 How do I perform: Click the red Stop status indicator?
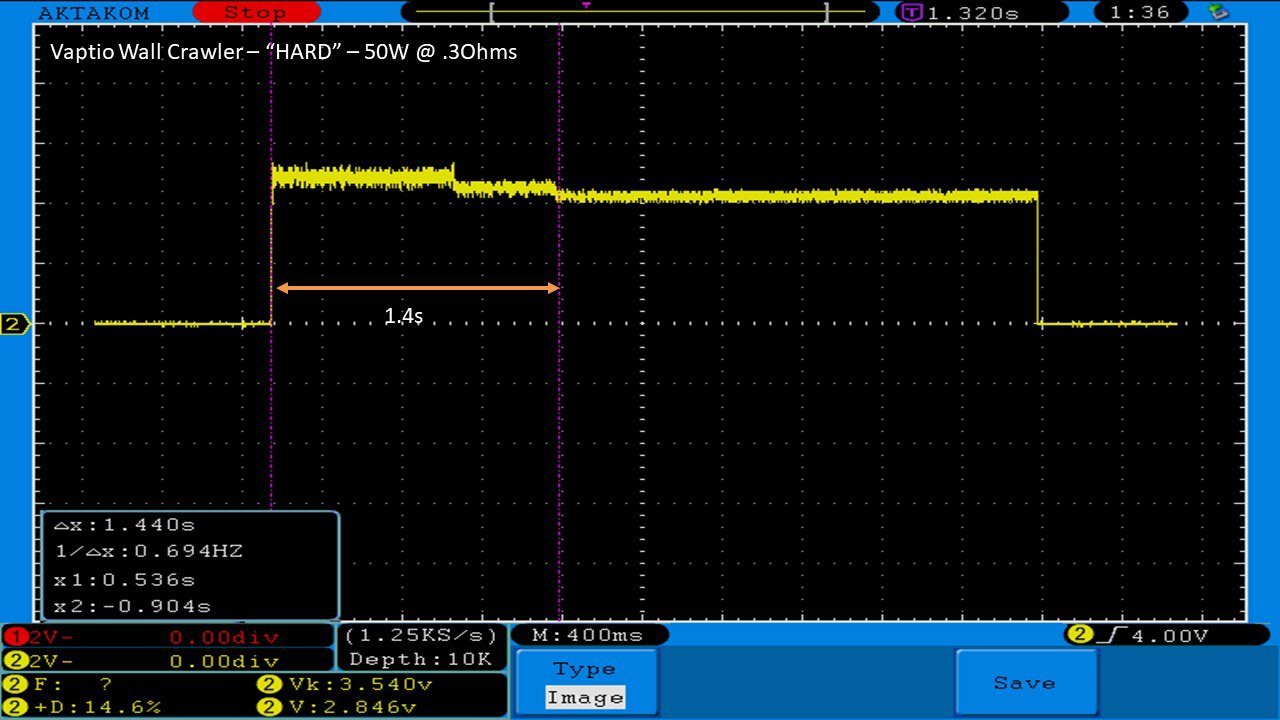click(254, 12)
